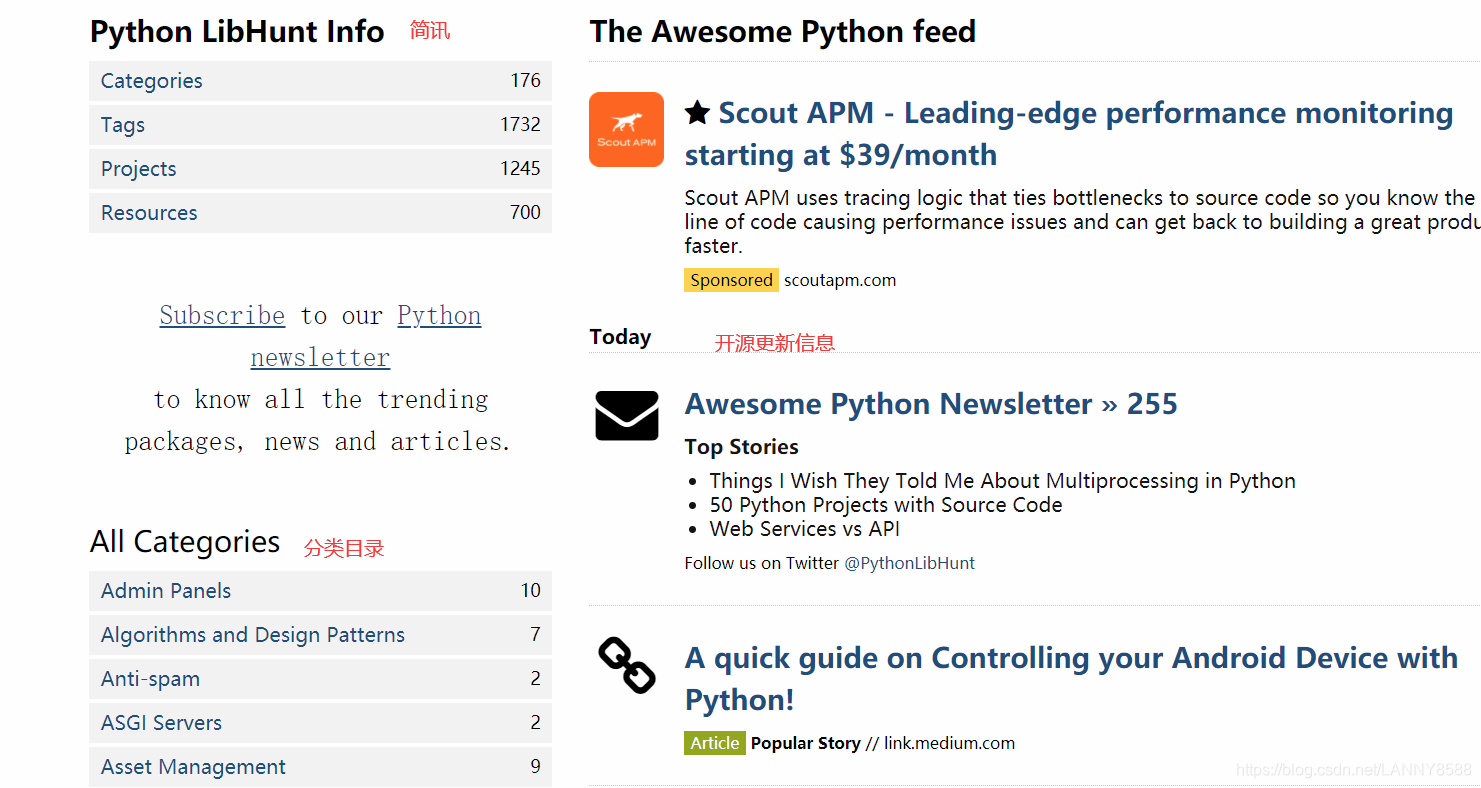Visit the @PythonLibHunt Twitter link
This screenshot has width=1481, height=788.
[909, 563]
